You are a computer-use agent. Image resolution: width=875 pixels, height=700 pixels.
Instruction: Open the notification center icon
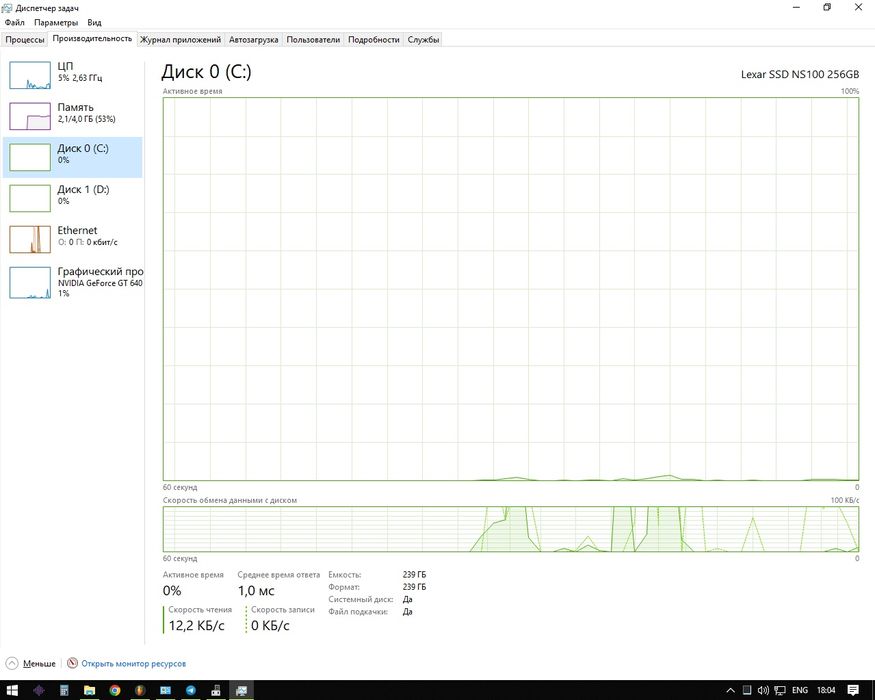[x=853, y=690]
